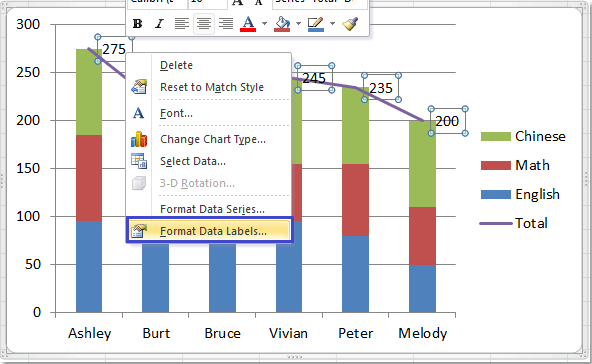Open Format Data Series...
Image resolution: width=592 pixels, height=364 pixels.
(x=209, y=209)
